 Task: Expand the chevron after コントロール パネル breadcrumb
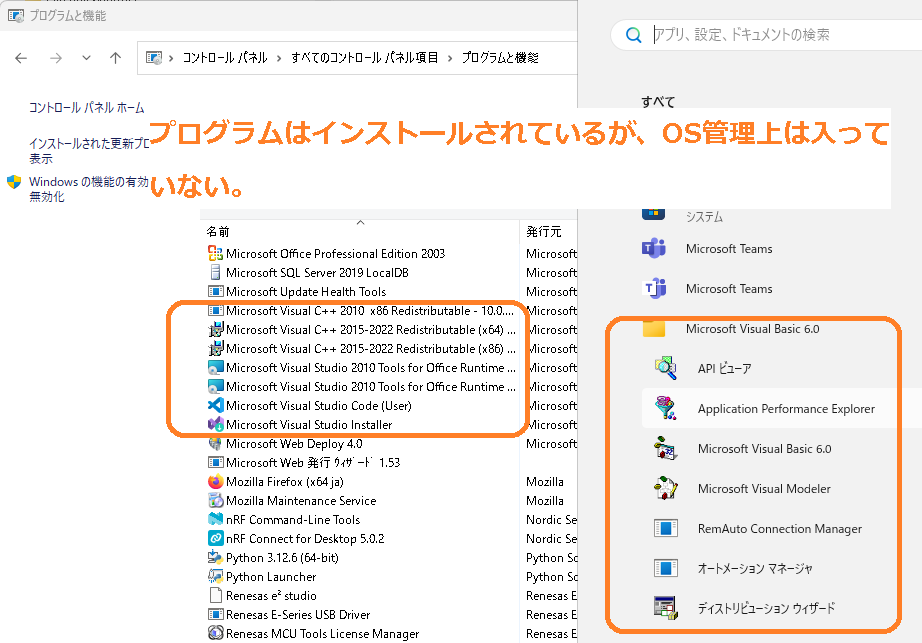pos(279,58)
